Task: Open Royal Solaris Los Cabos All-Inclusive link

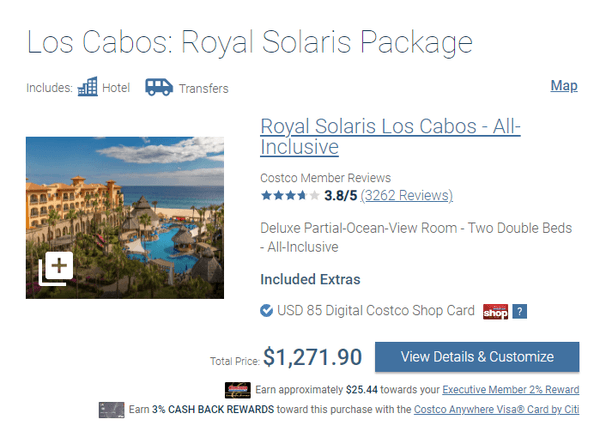Action: (x=390, y=137)
